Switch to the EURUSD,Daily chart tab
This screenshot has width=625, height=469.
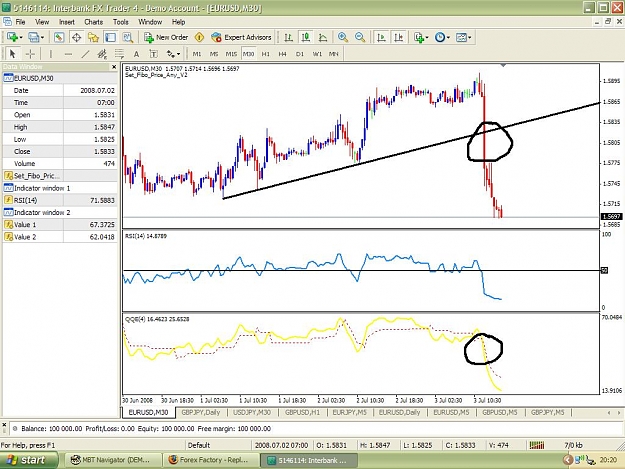point(399,412)
